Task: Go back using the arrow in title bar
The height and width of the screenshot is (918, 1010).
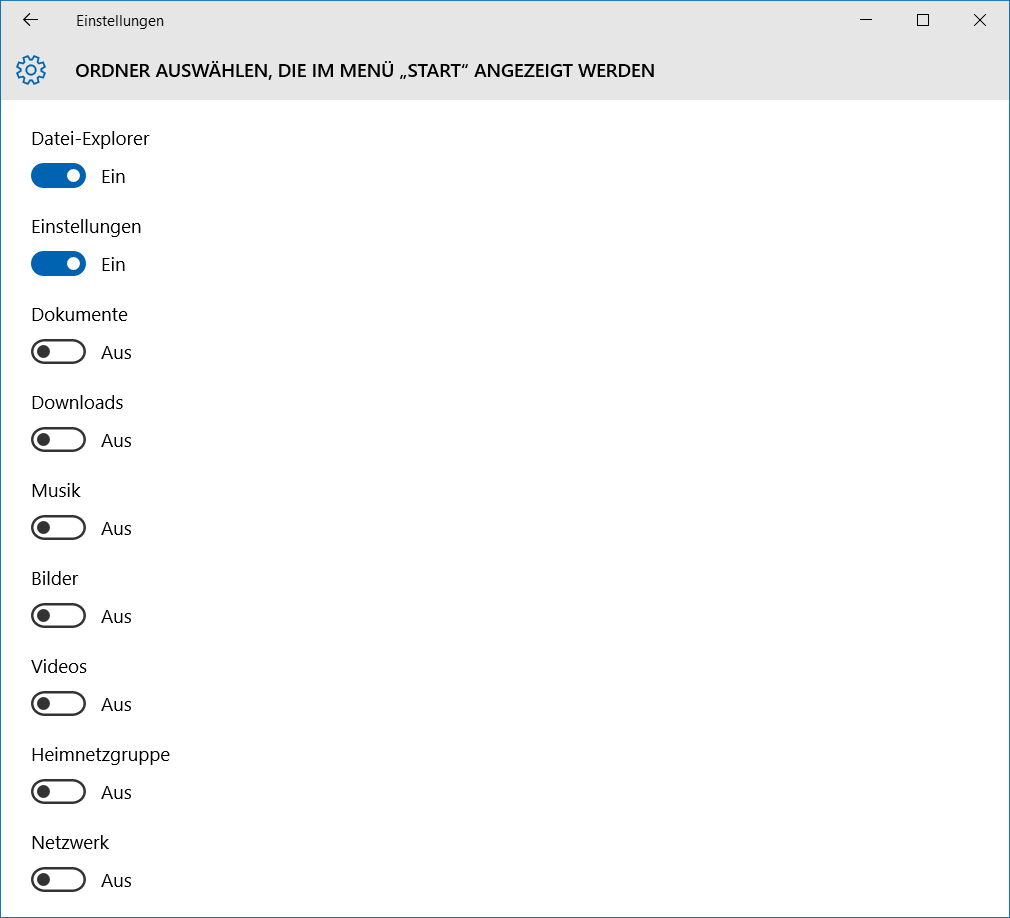Action: click(x=30, y=20)
